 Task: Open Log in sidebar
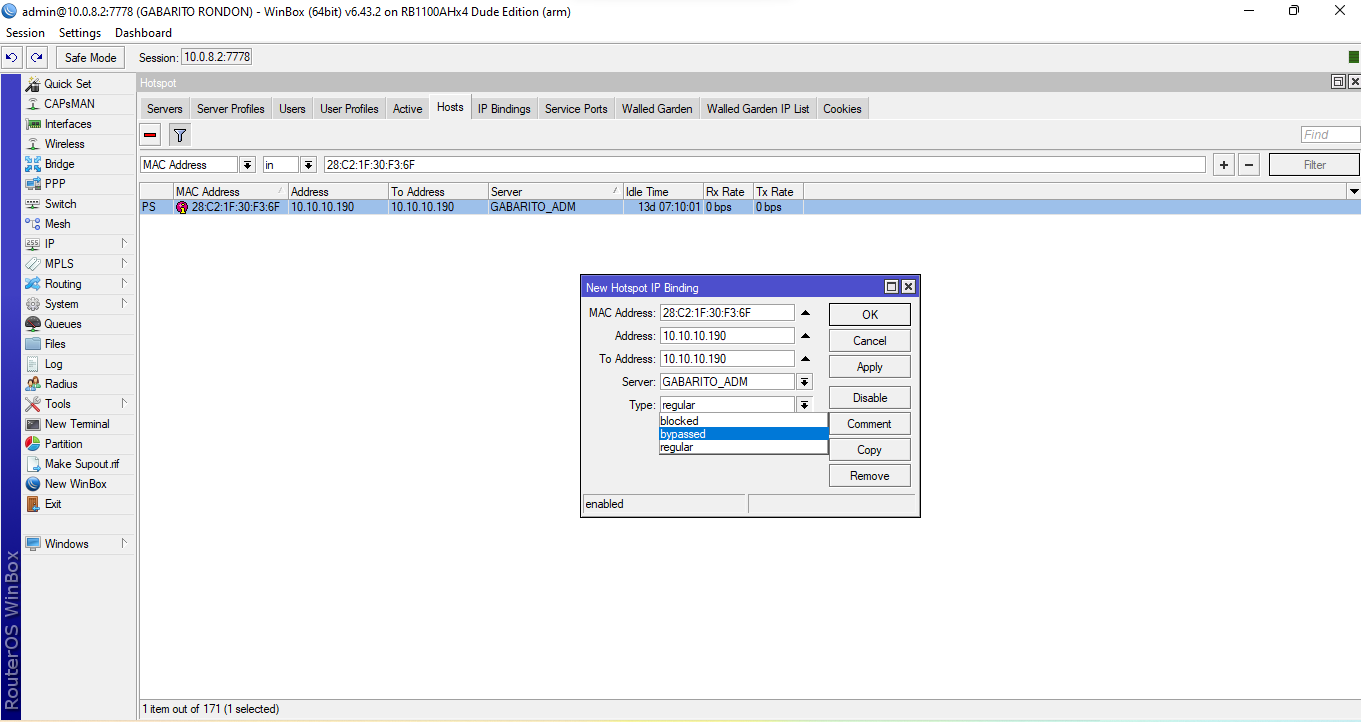coord(78,364)
